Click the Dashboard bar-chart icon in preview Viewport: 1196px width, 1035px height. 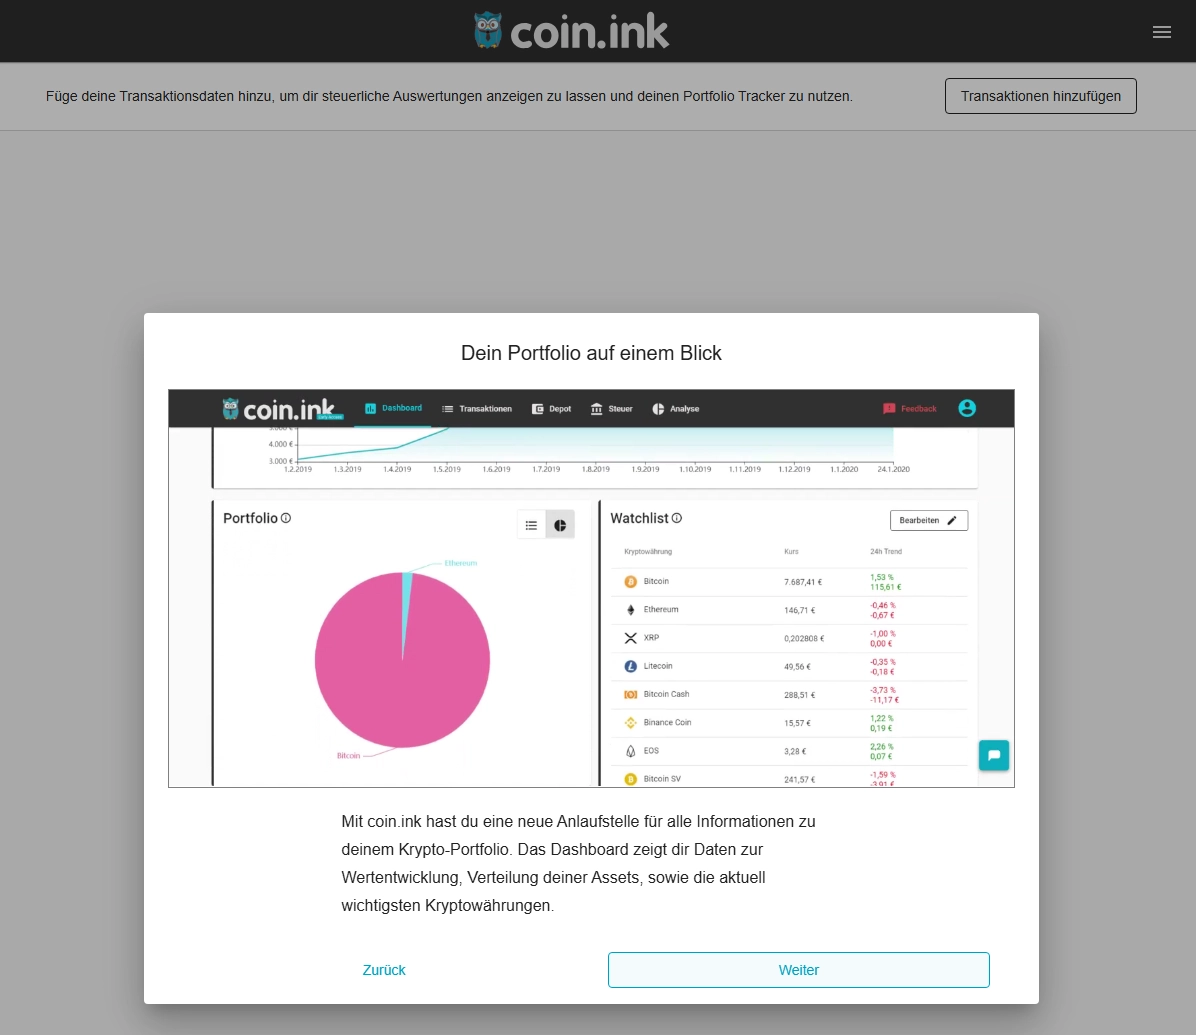tap(370, 409)
